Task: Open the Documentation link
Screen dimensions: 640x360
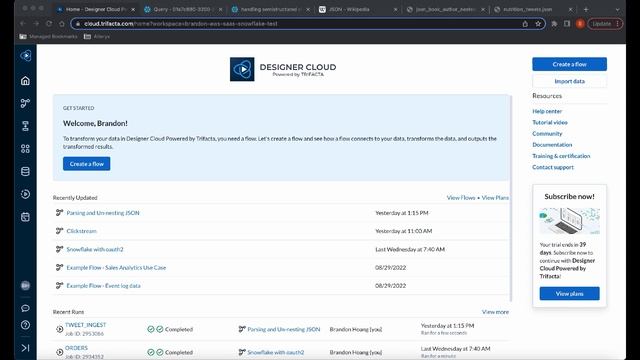Action: [x=552, y=144]
